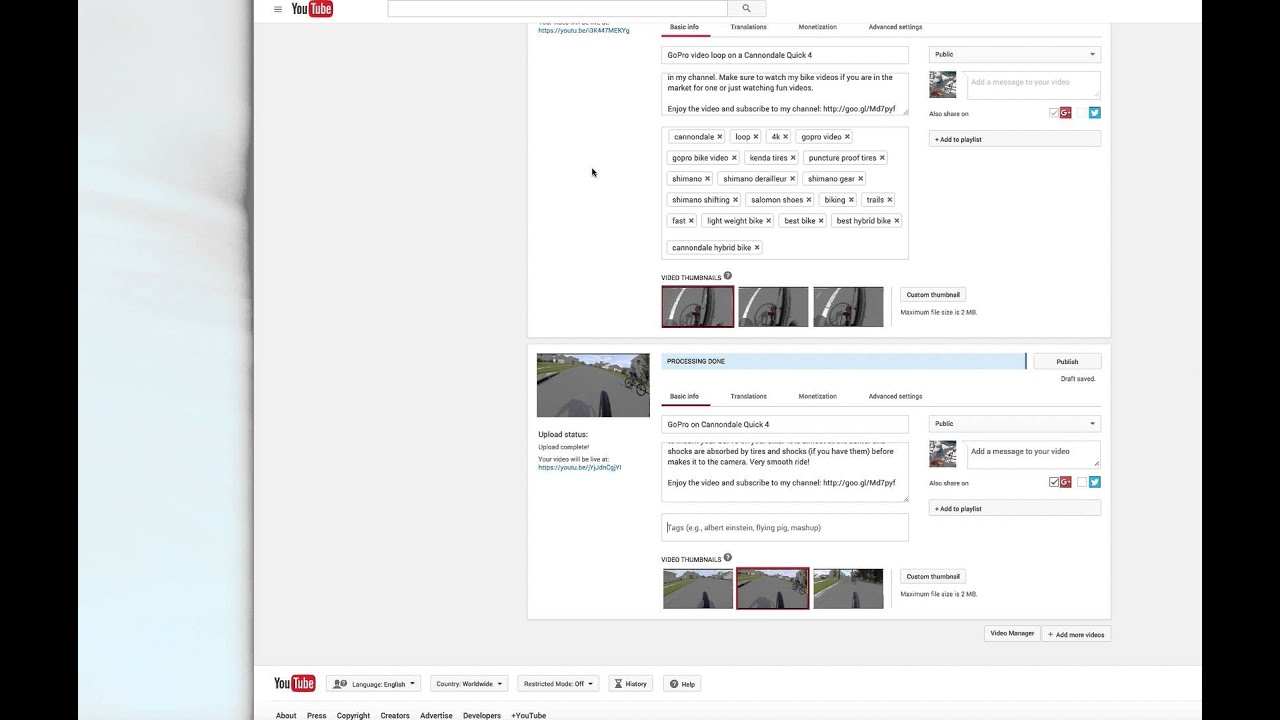This screenshot has height=720, width=1280.
Task: Click the footer Copyright link
Action: 353,715
